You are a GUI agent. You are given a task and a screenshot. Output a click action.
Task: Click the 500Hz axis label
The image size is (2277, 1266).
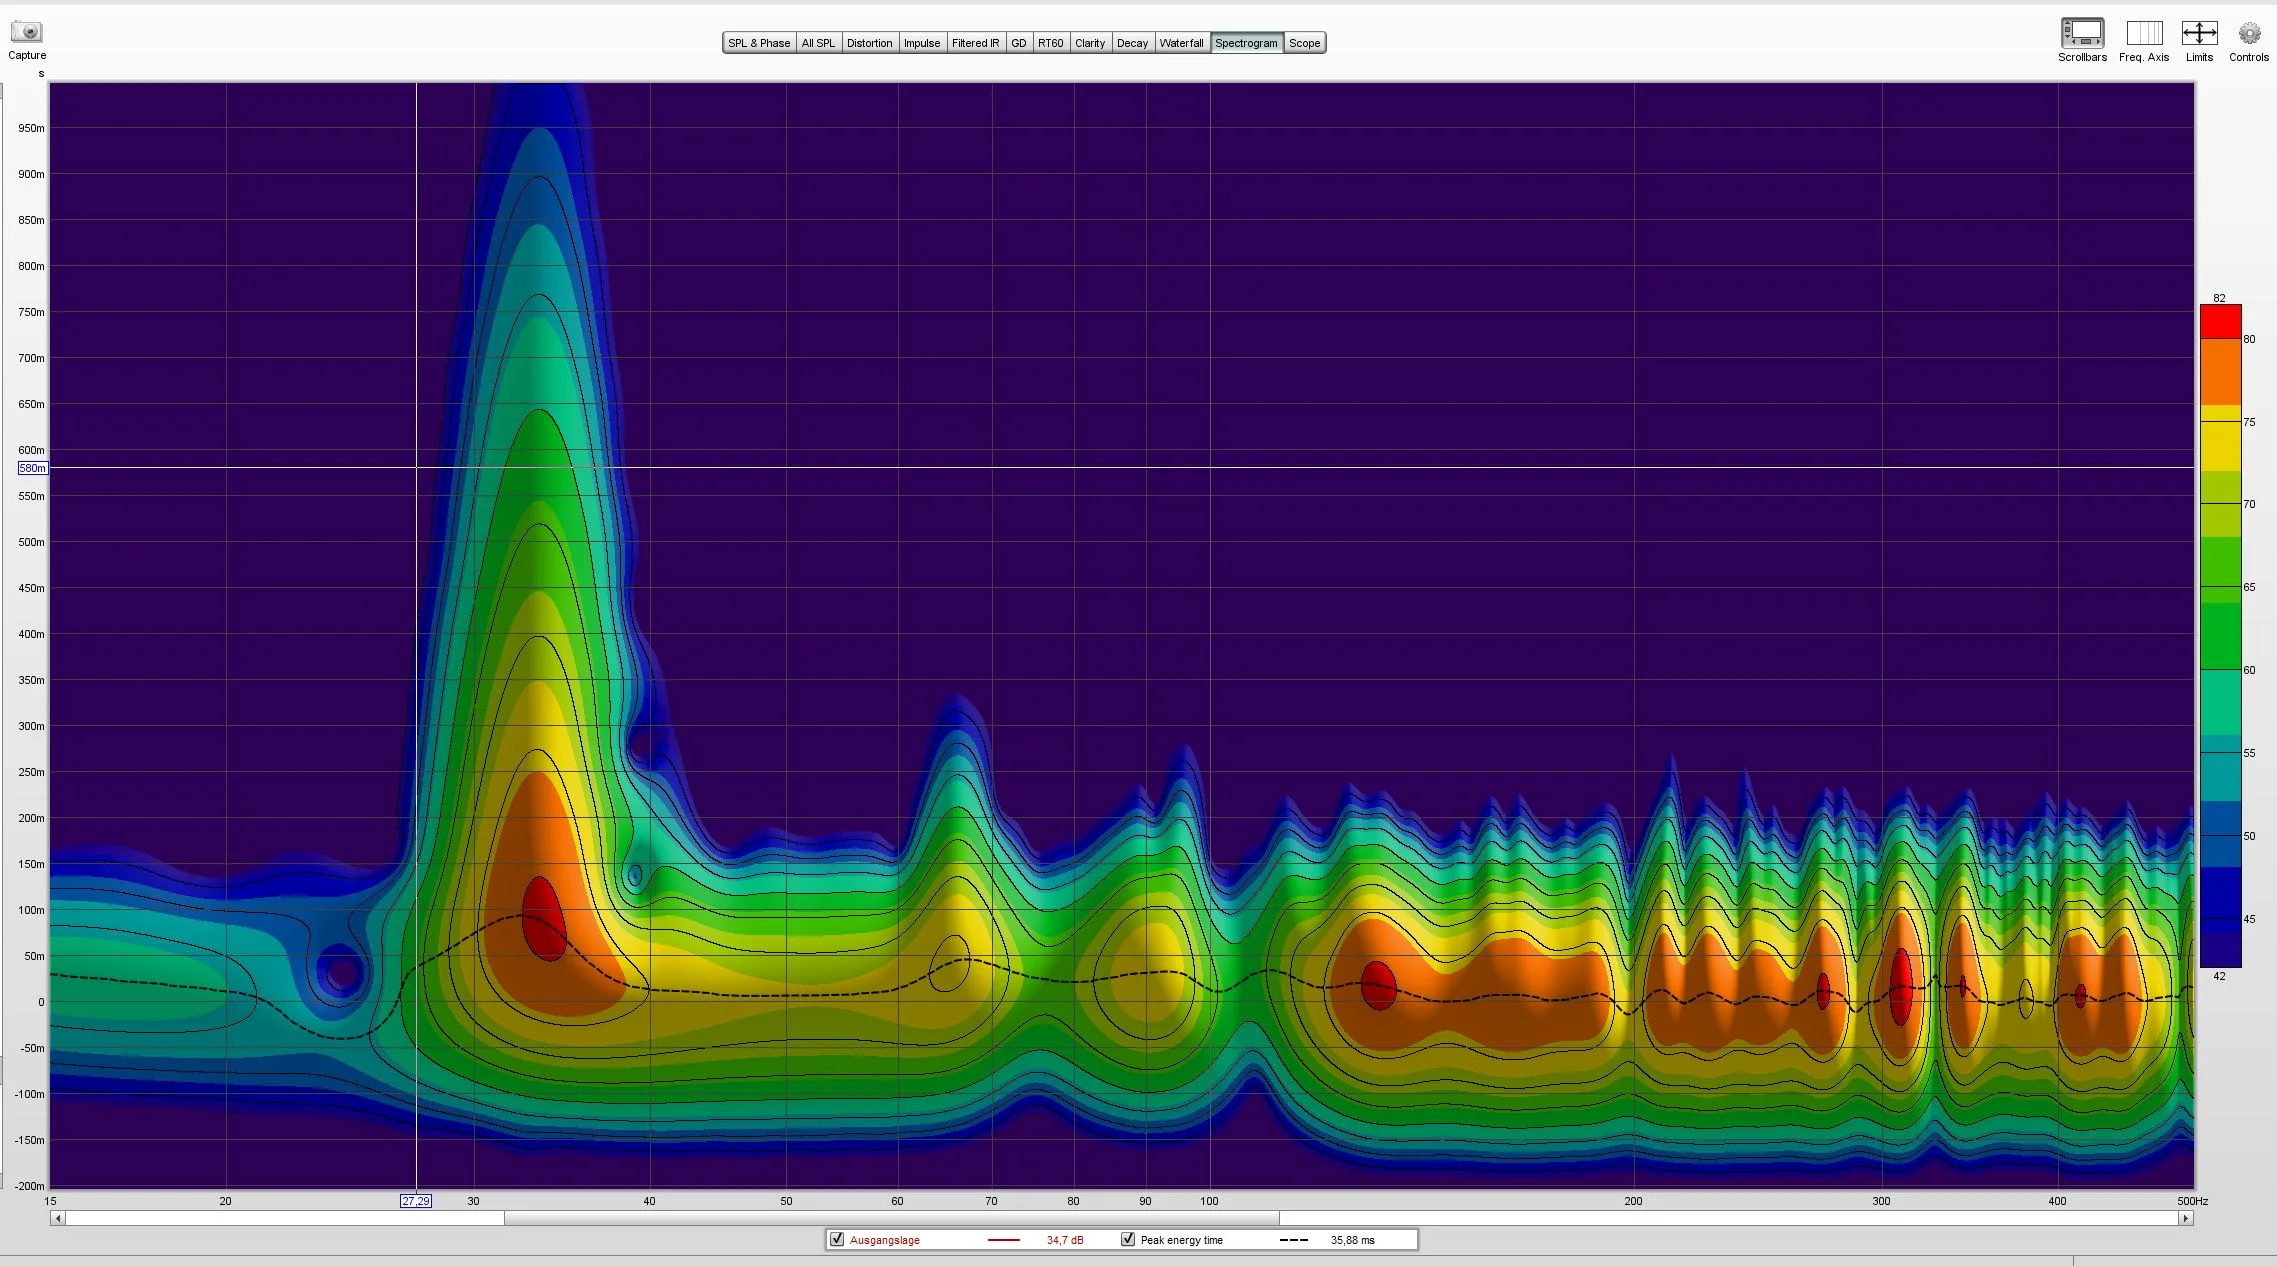click(x=2193, y=1201)
